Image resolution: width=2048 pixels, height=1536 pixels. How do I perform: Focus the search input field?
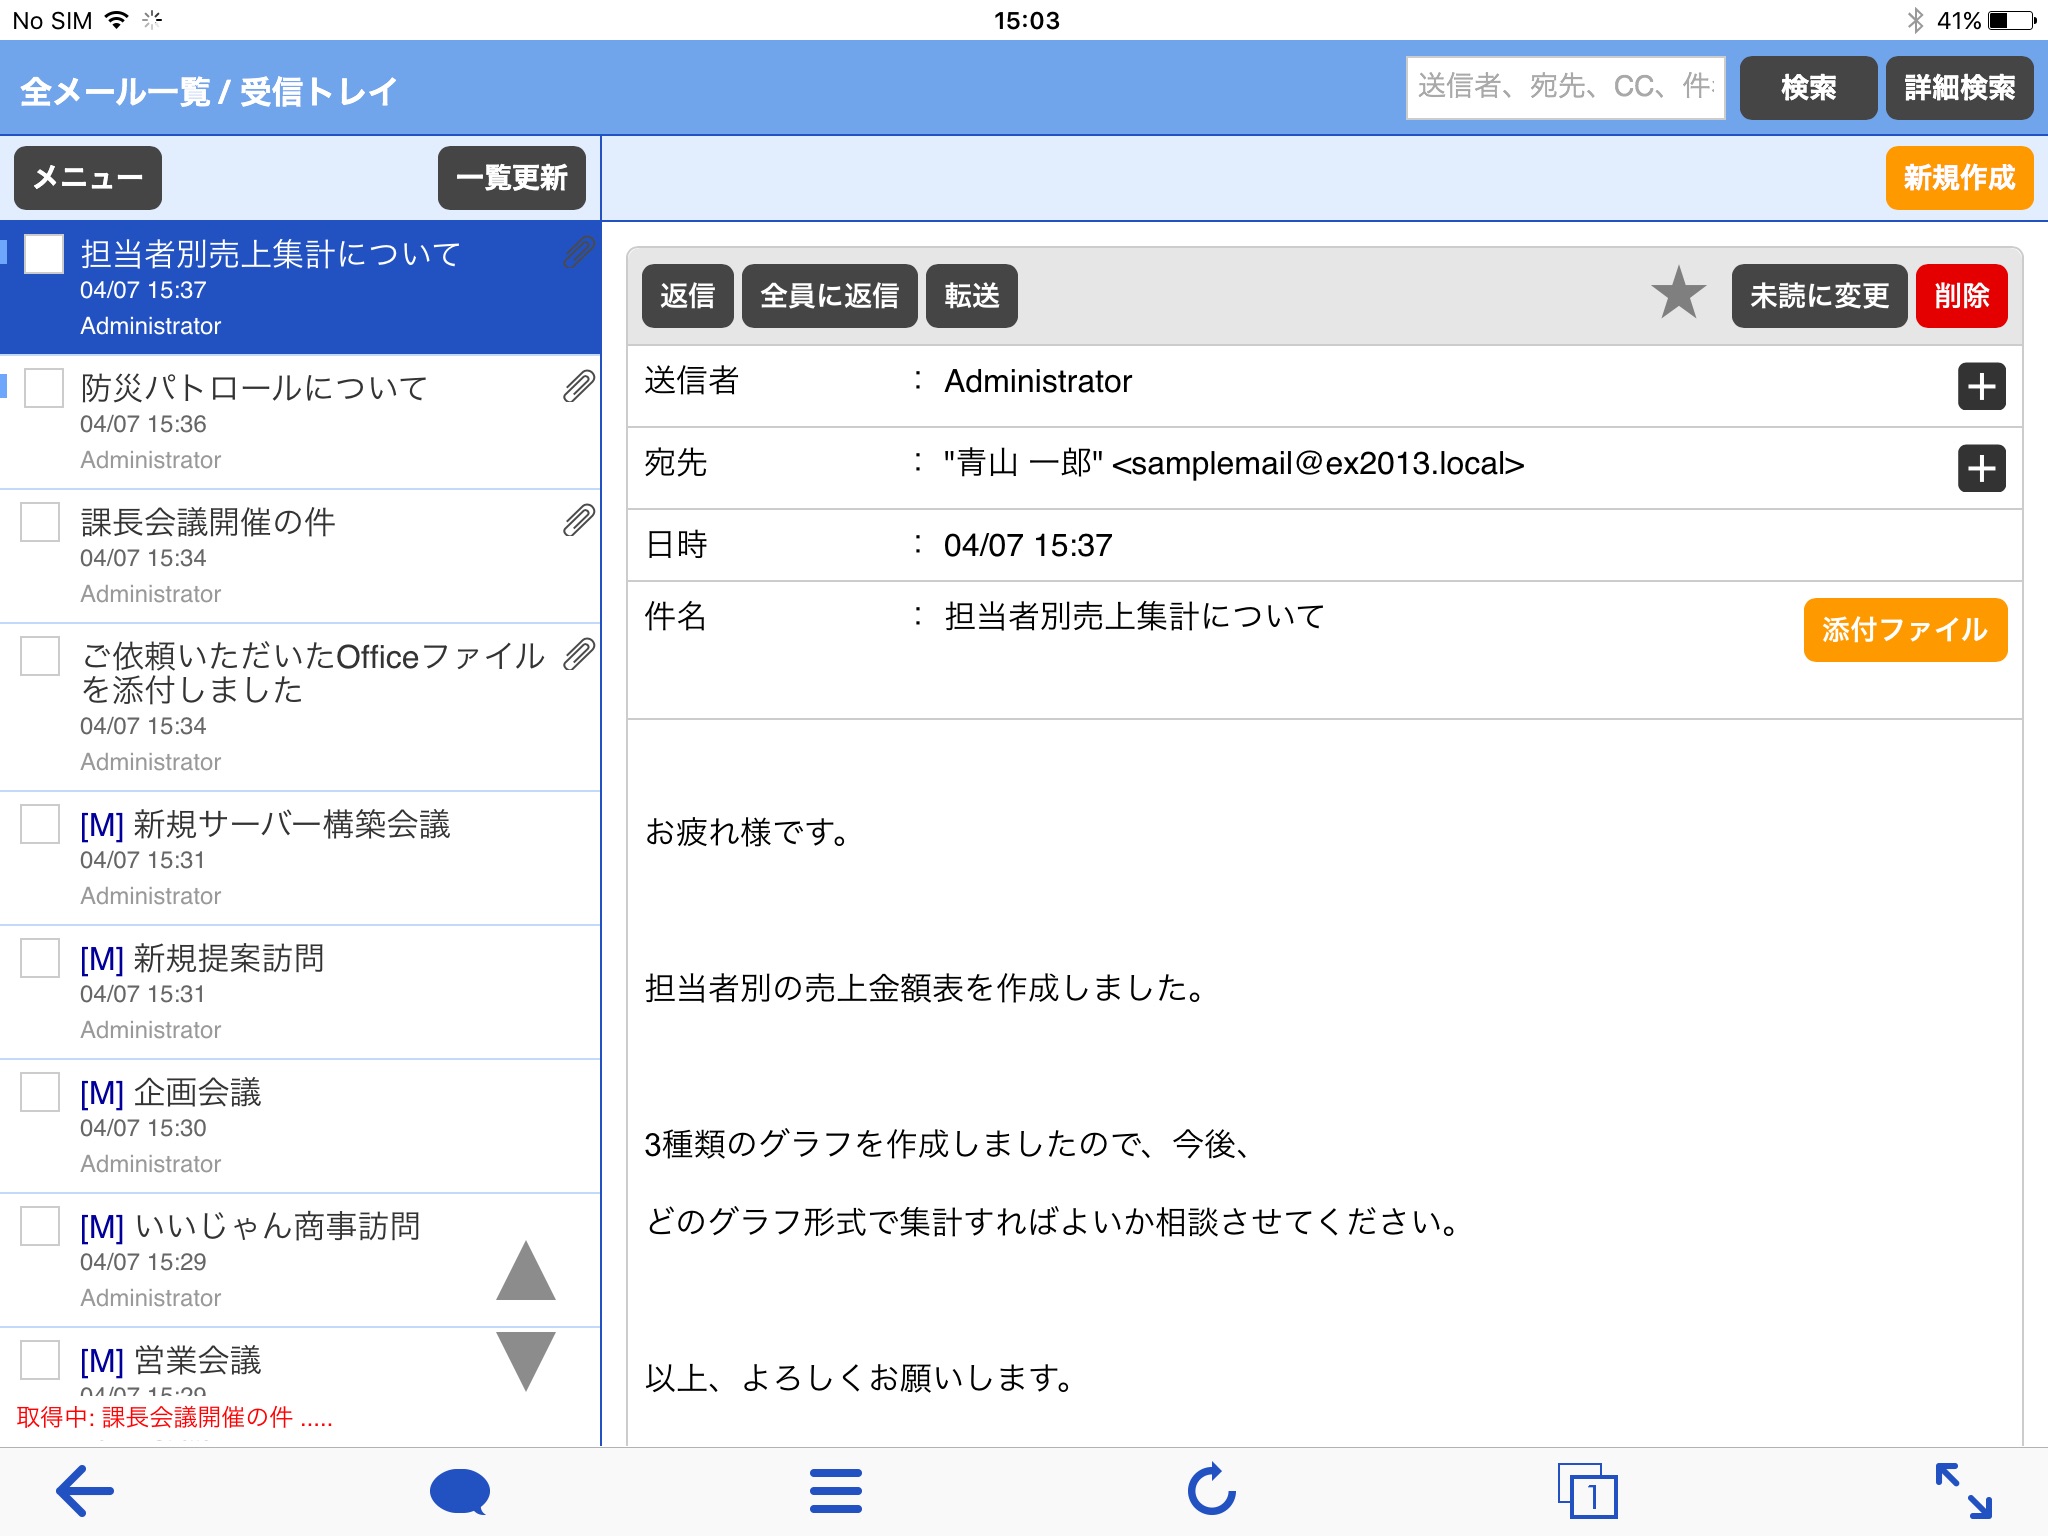click(x=1565, y=88)
